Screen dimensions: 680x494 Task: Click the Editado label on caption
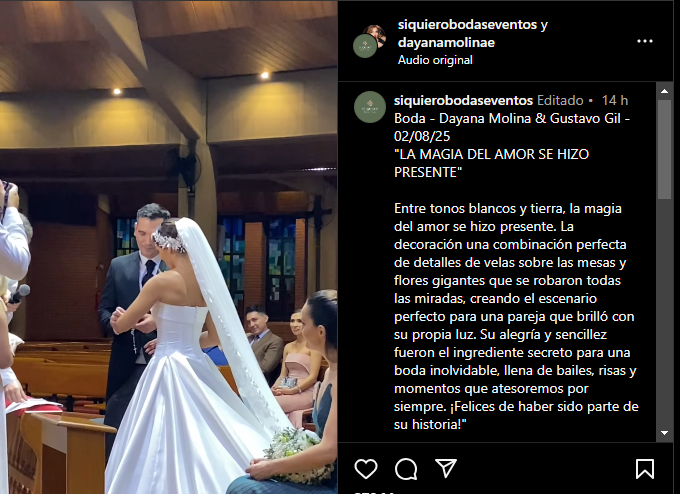[560, 100]
